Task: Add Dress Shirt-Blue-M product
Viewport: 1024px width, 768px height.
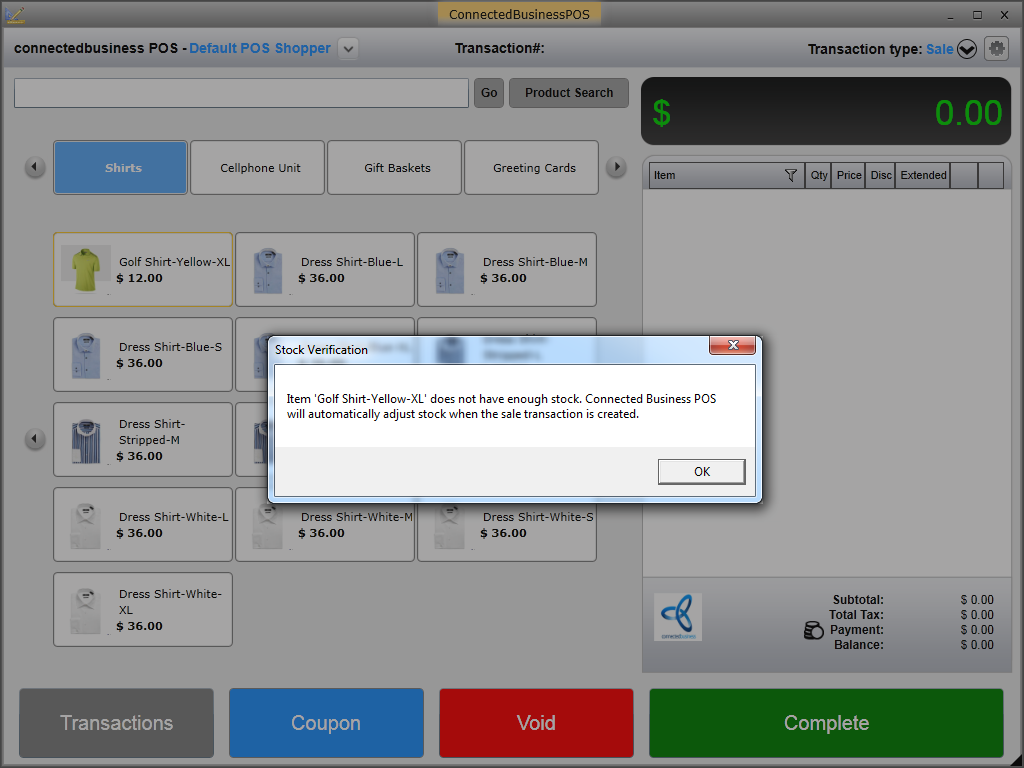Action: (x=507, y=269)
